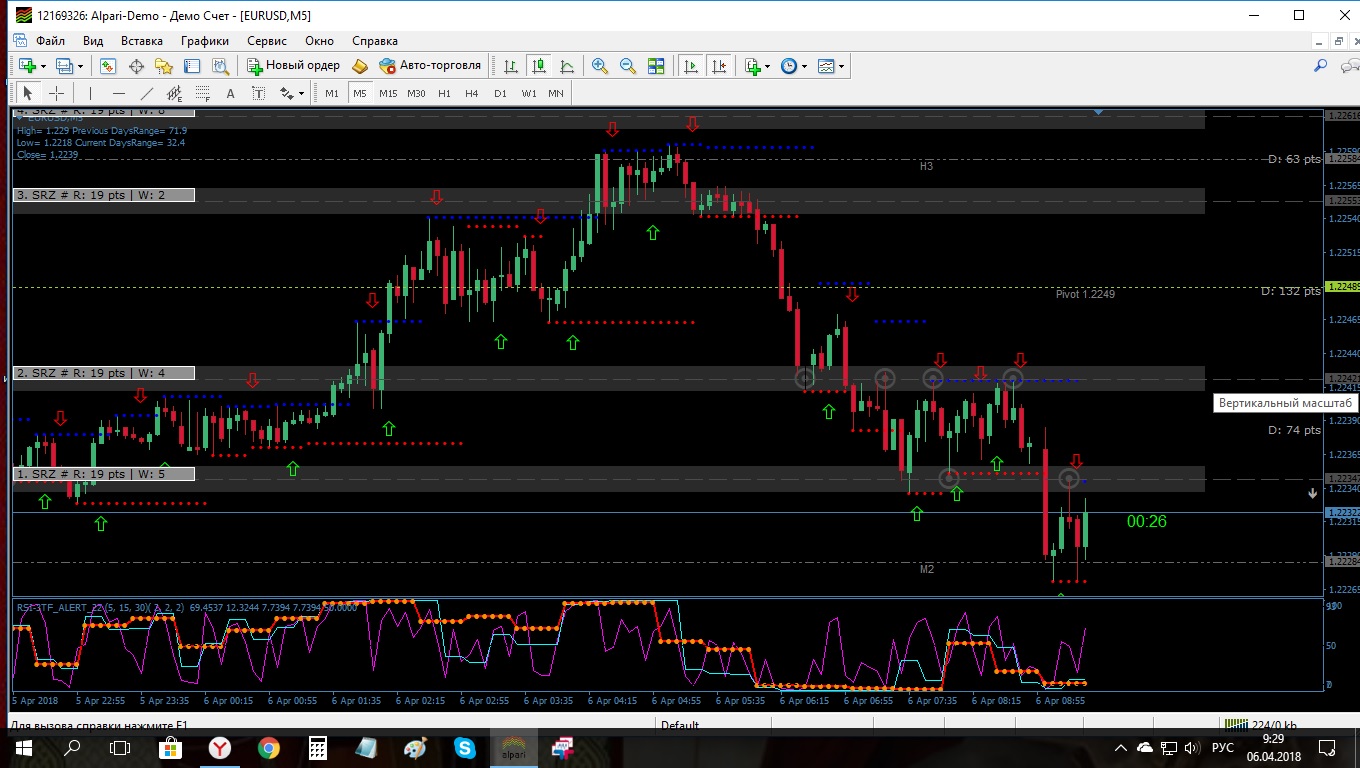Select the Trendline drawing tool

(x=146, y=93)
